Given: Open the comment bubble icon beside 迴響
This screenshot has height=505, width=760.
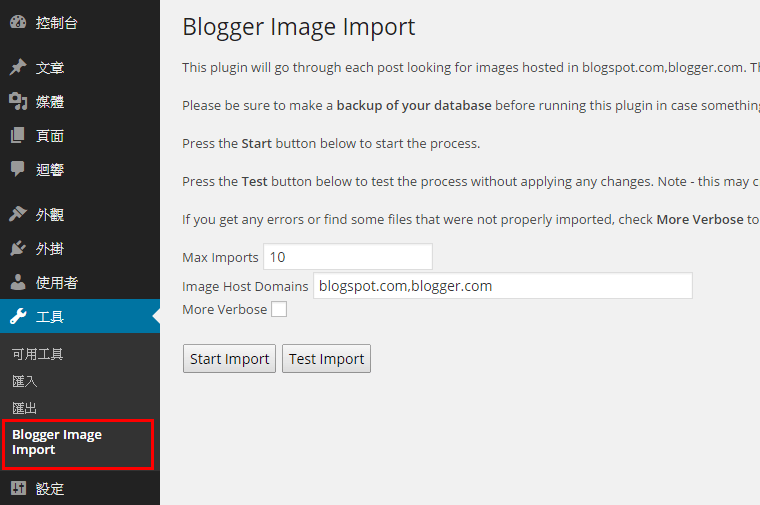Looking at the screenshot, I should pos(18,169).
